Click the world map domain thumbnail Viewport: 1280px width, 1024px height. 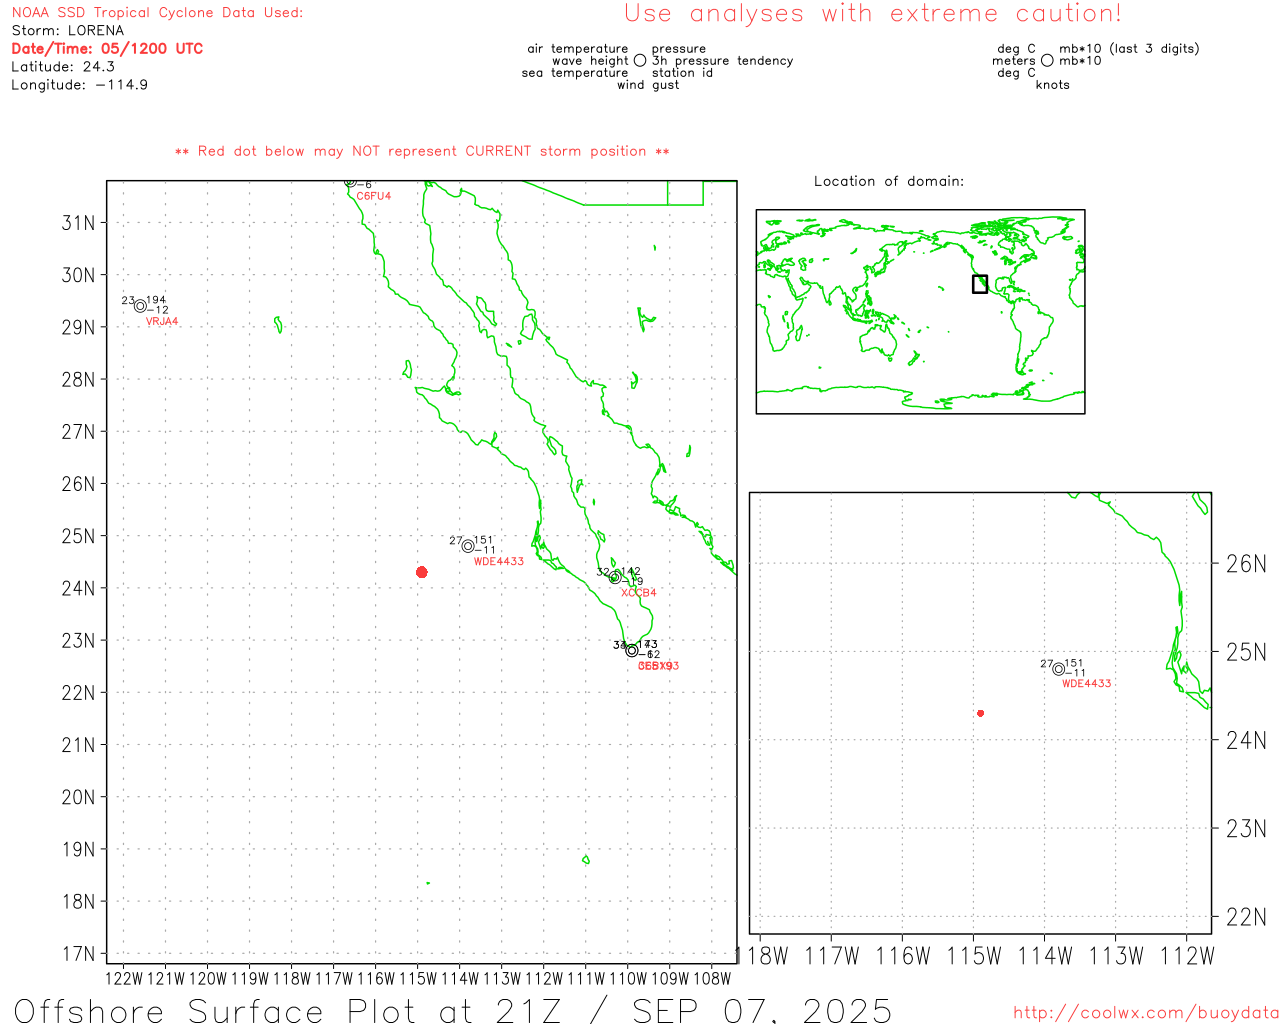920,312
